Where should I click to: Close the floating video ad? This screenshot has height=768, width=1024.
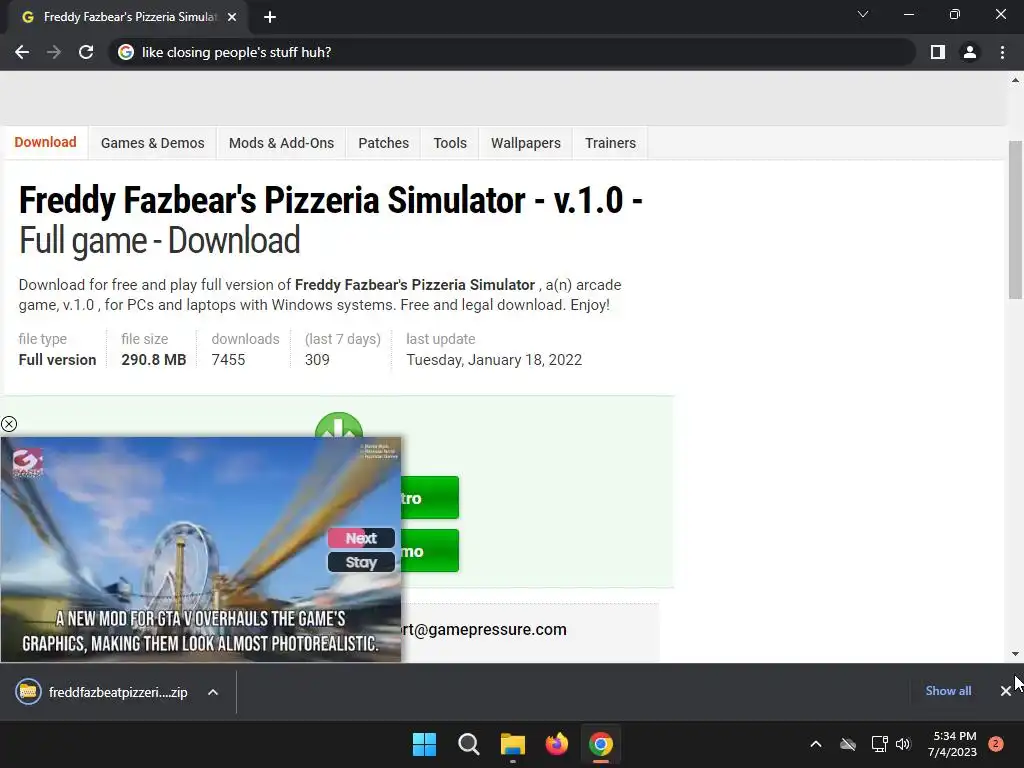(9, 424)
